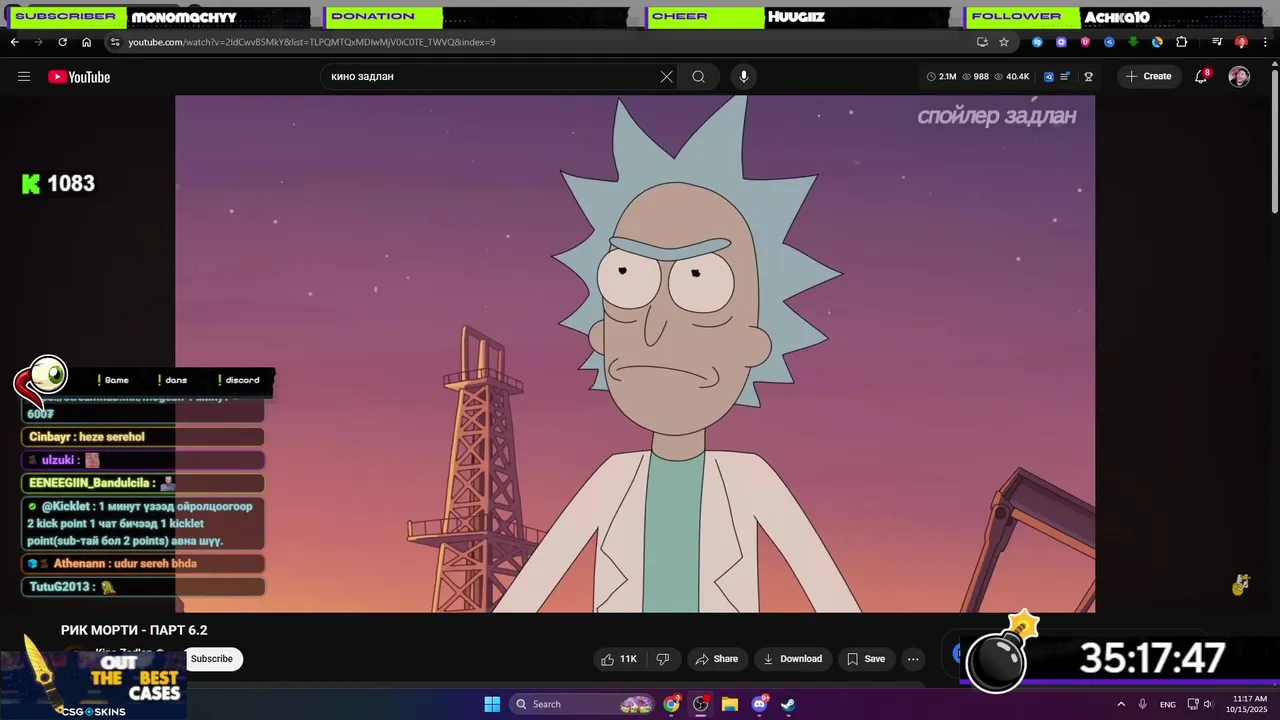Viewport: 1280px width, 720px height.
Task: Reload the current page
Action: (62, 42)
